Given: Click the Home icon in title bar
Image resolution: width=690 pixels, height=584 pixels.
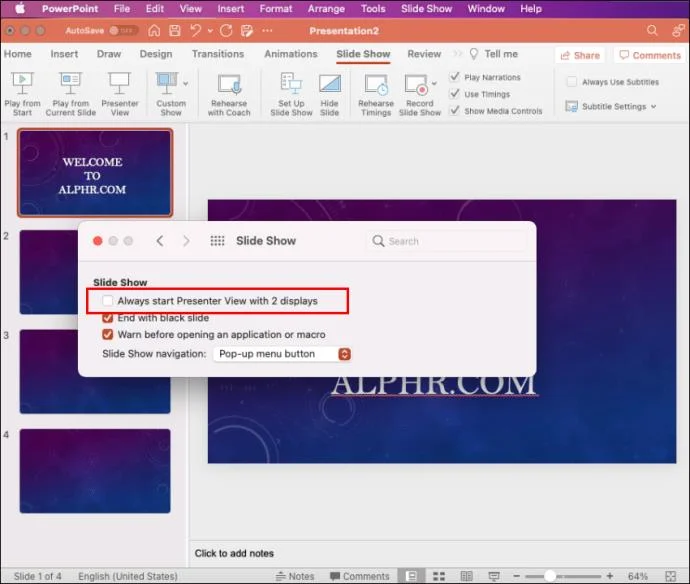Looking at the screenshot, I should (154, 30).
